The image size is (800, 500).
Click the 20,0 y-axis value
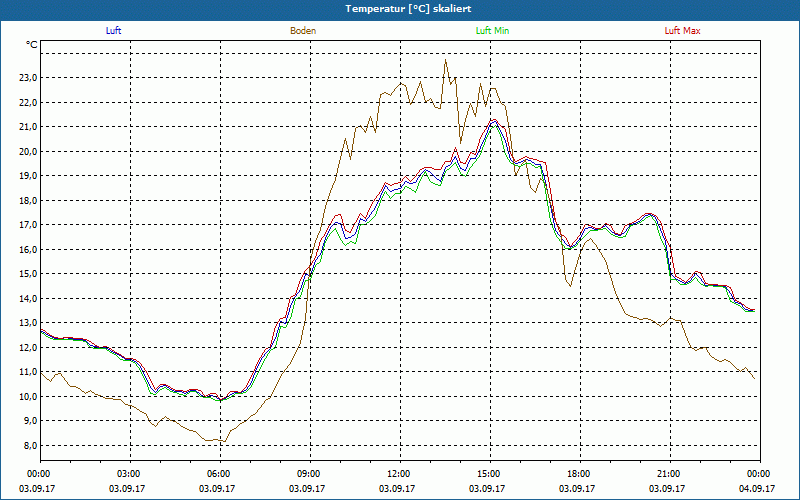[29, 152]
